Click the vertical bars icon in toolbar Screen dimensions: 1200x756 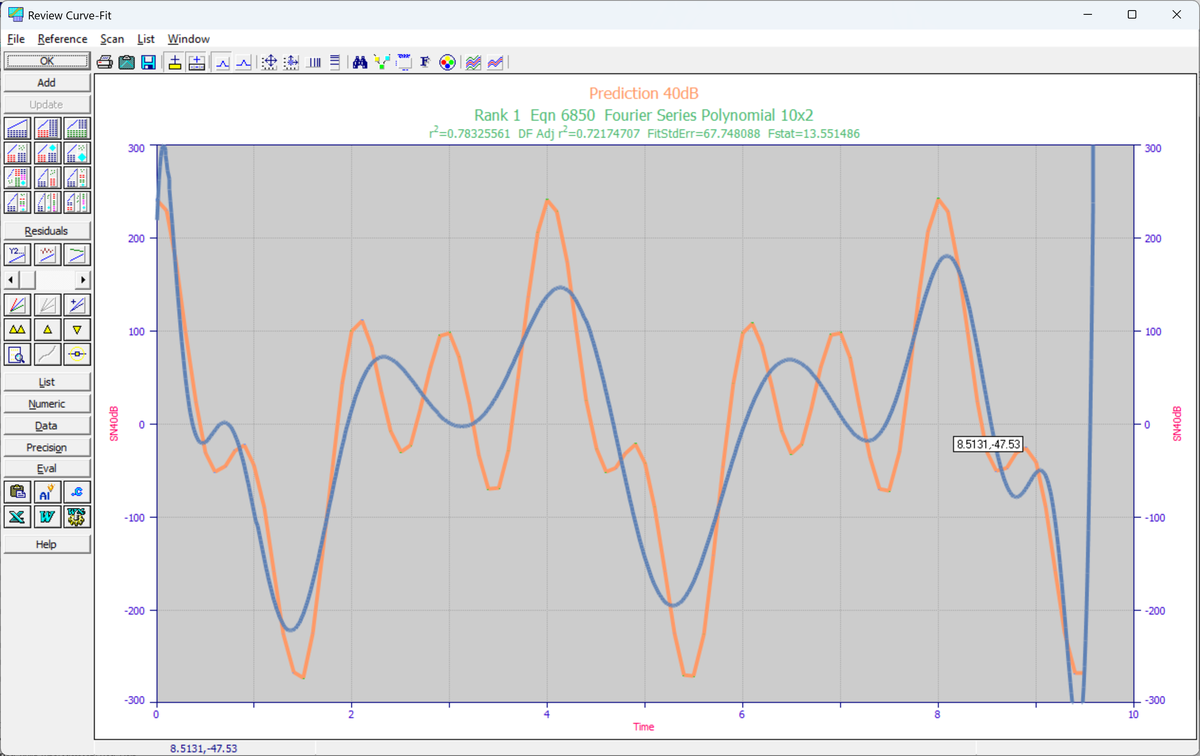click(314, 62)
